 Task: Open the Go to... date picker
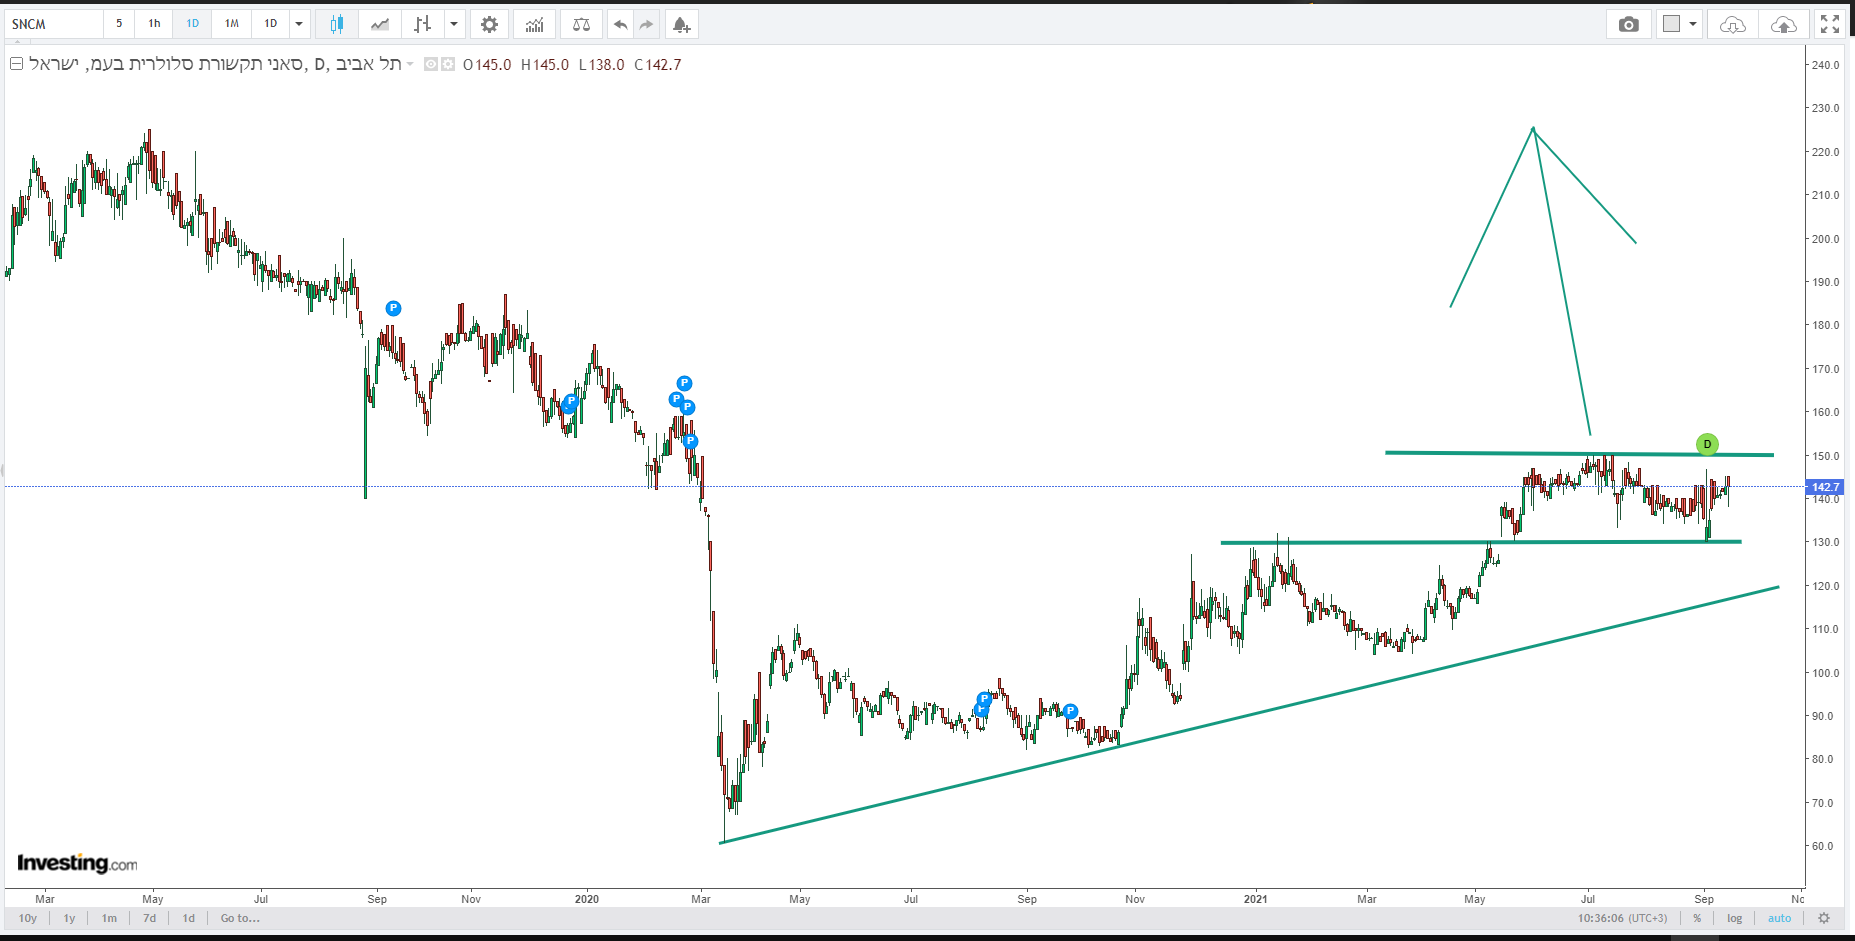240,918
